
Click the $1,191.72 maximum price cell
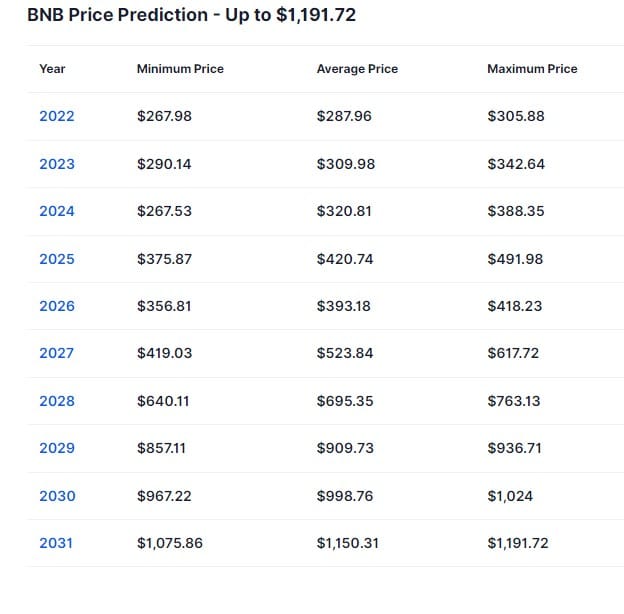(518, 543)
